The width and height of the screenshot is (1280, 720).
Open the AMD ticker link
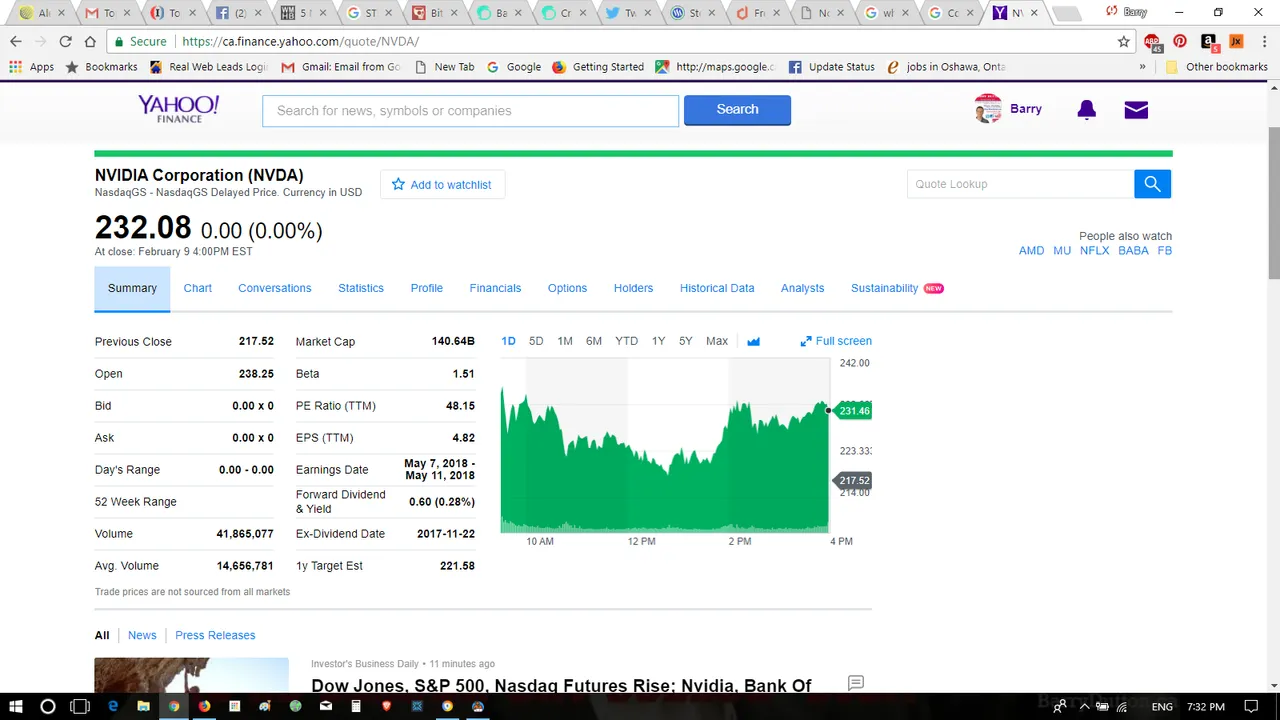[1031, 251]
